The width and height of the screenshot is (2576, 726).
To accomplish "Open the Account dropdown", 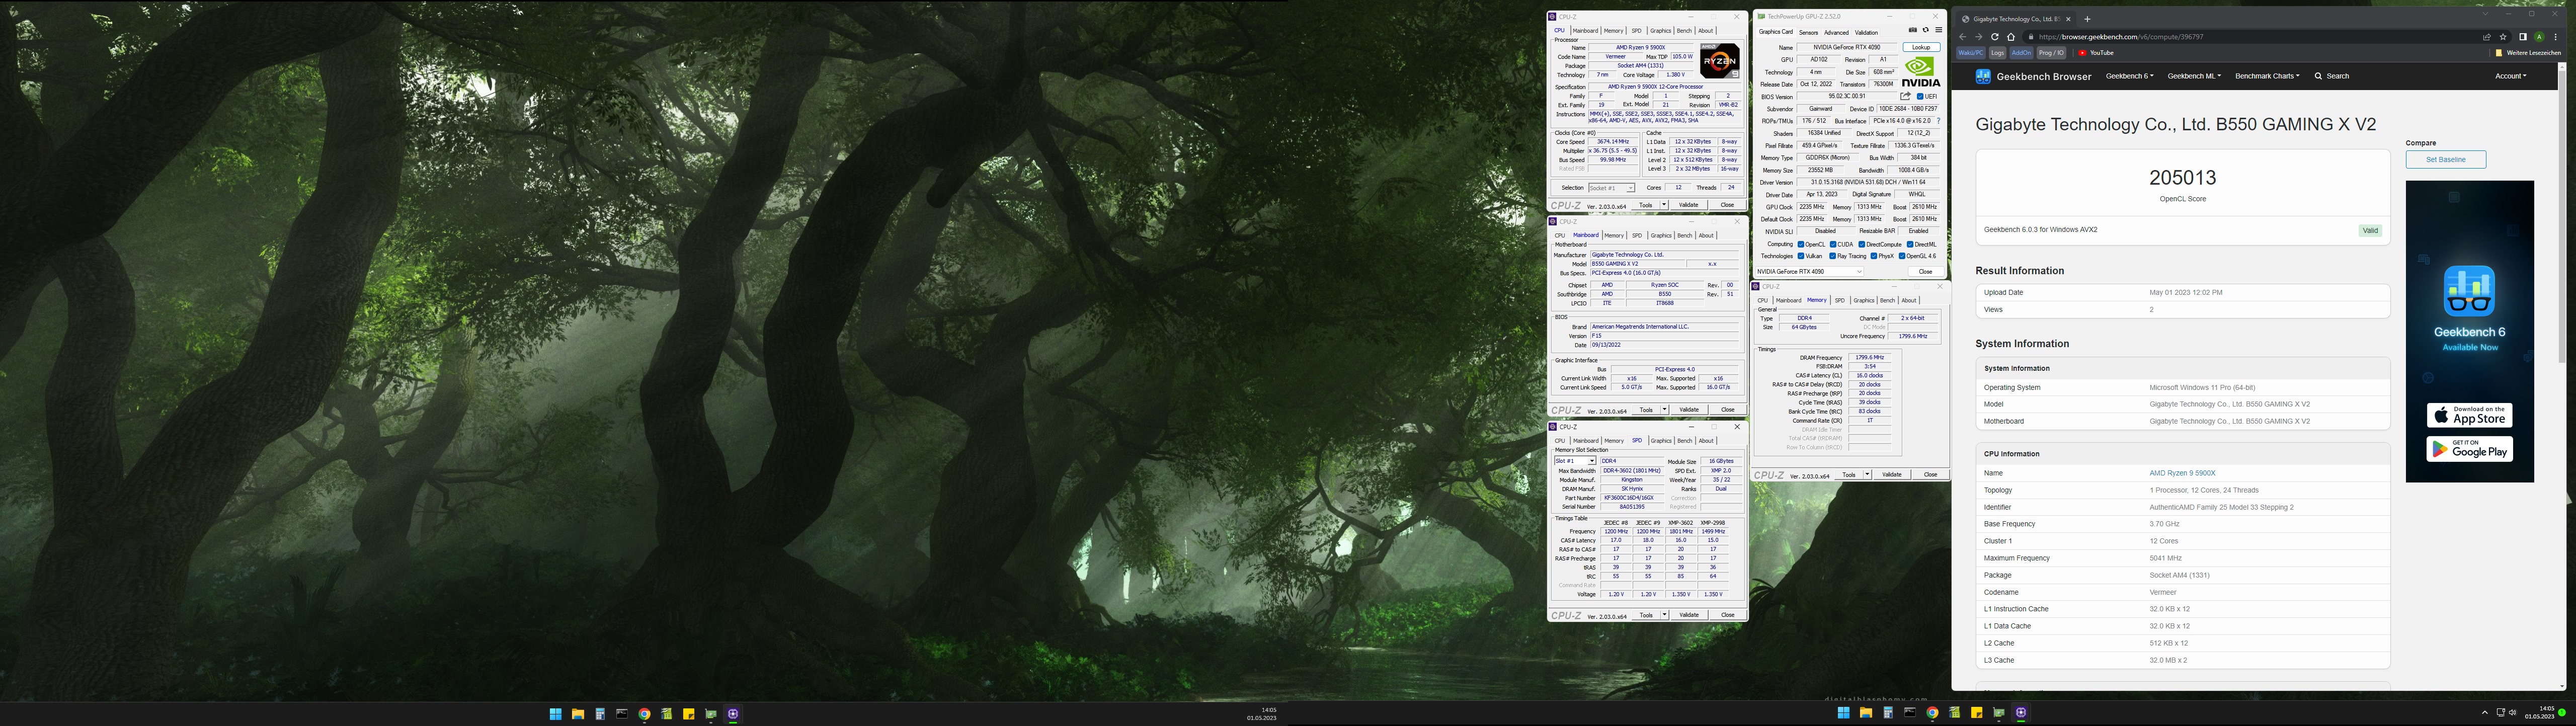I will 2510,76.
